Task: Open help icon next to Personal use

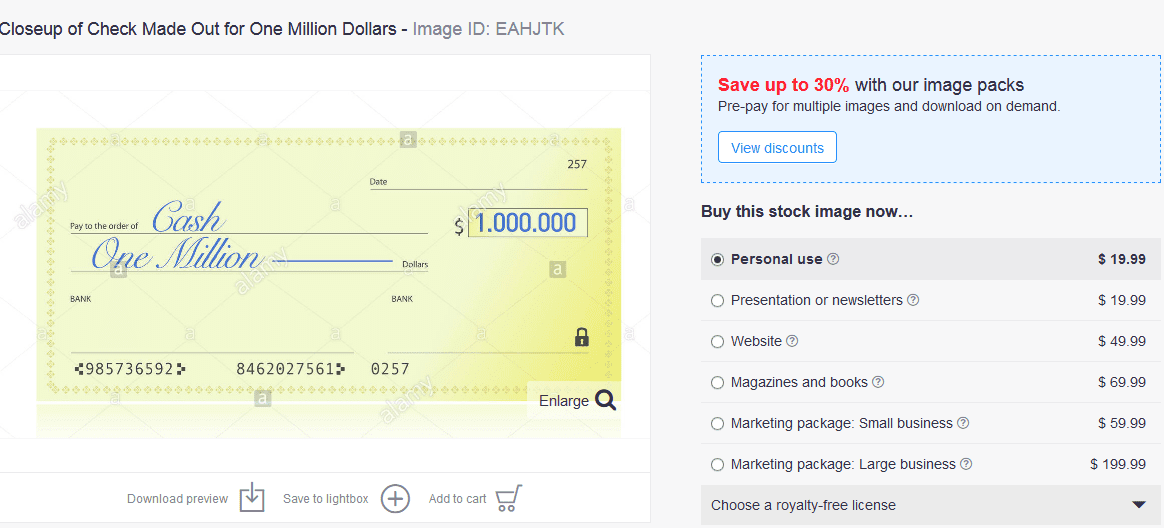Action: point(834,259)
